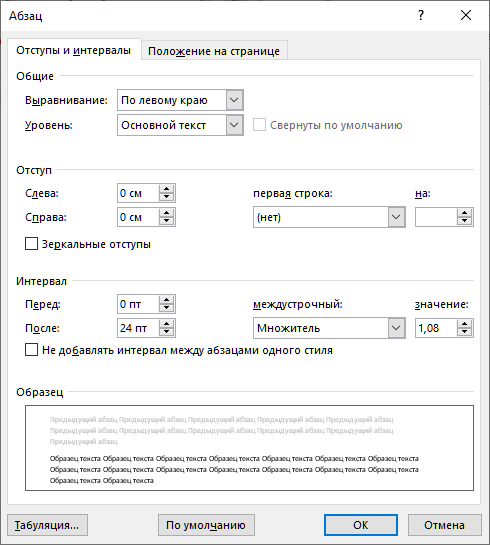Increase the Слева indent with up arrow
The width and height of the screenshot is (490, 545).
[166, 189]
